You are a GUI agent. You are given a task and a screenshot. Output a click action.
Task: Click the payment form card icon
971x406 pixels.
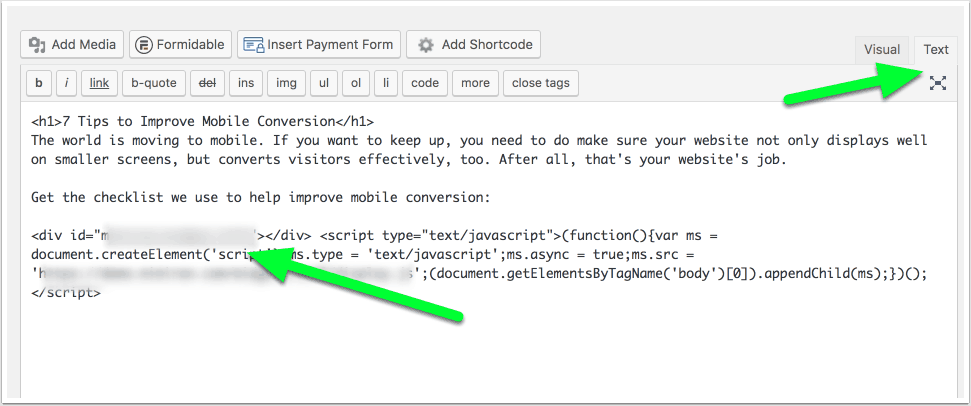[x=253, y=45]
